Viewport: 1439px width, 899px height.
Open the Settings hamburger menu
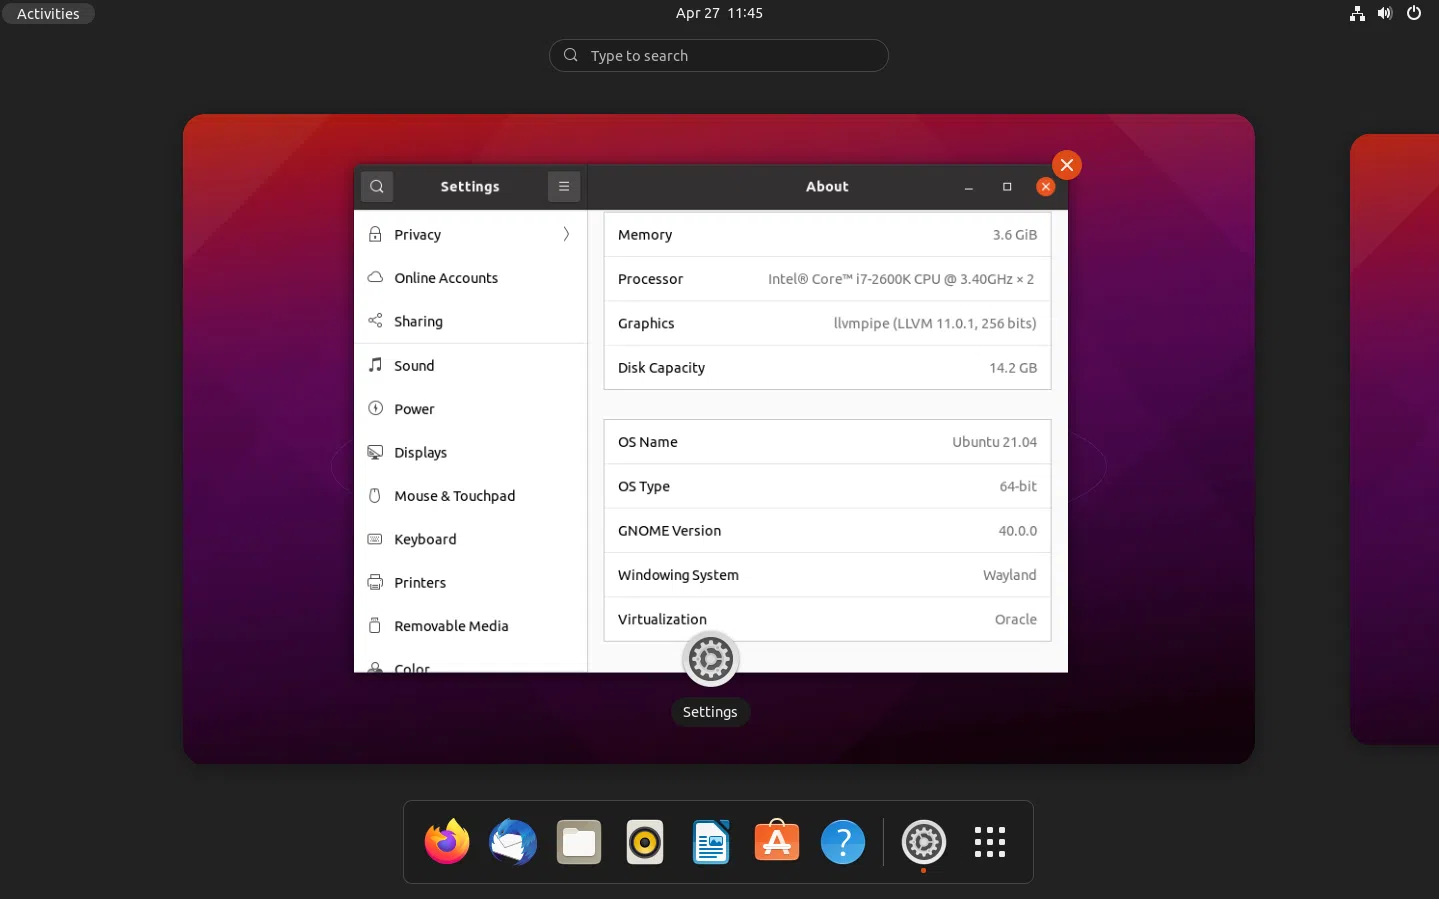pyautogui.click(x=563, y=186)
